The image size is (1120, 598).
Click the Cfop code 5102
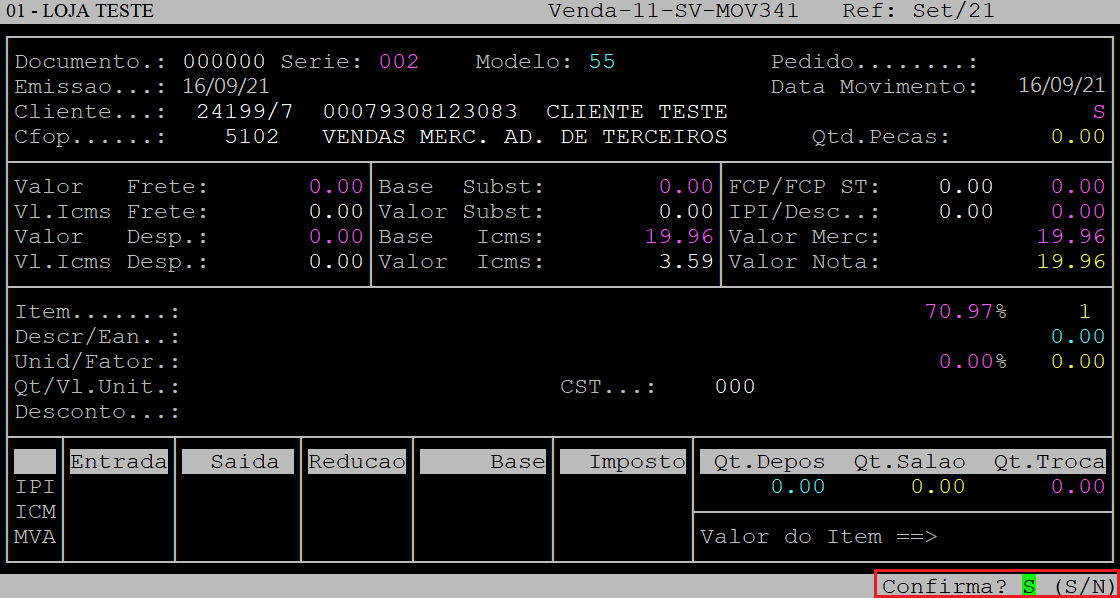tap(252, 137)
